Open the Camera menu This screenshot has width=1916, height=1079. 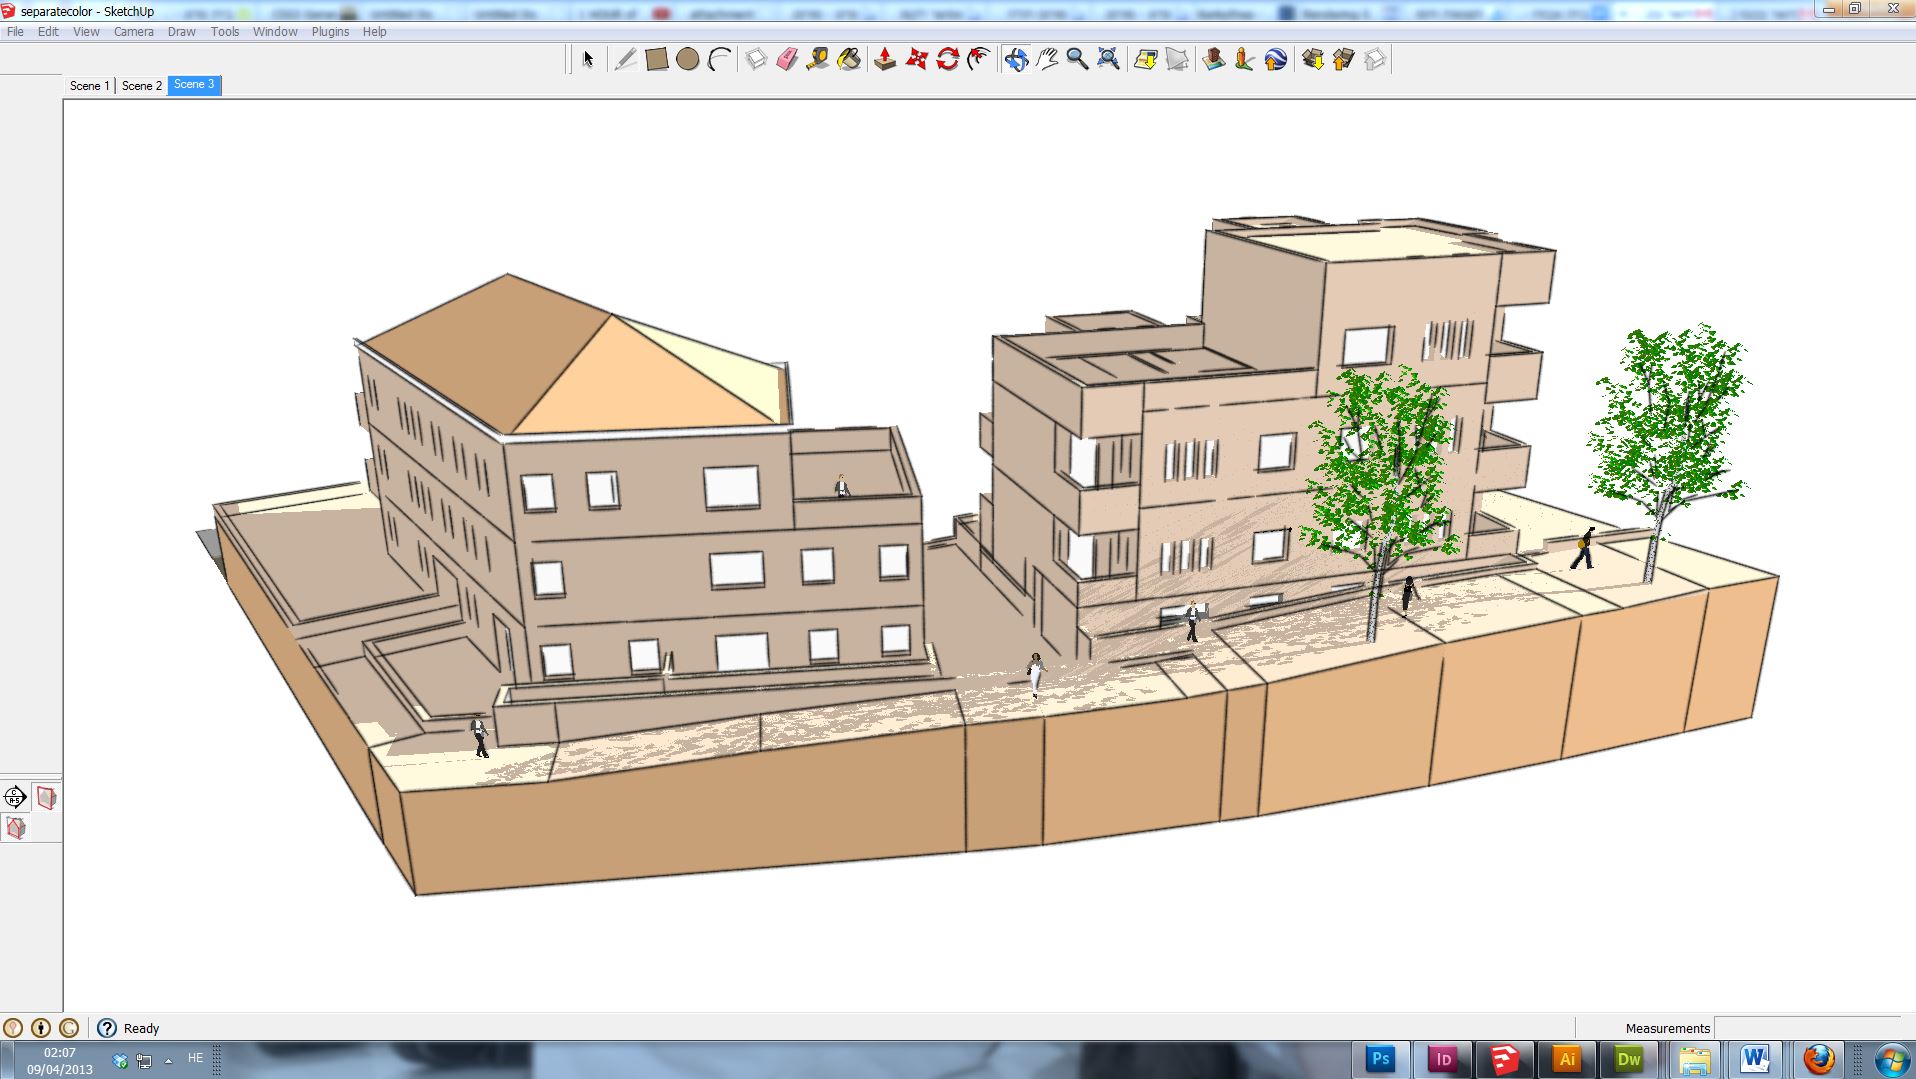point(134,32)
